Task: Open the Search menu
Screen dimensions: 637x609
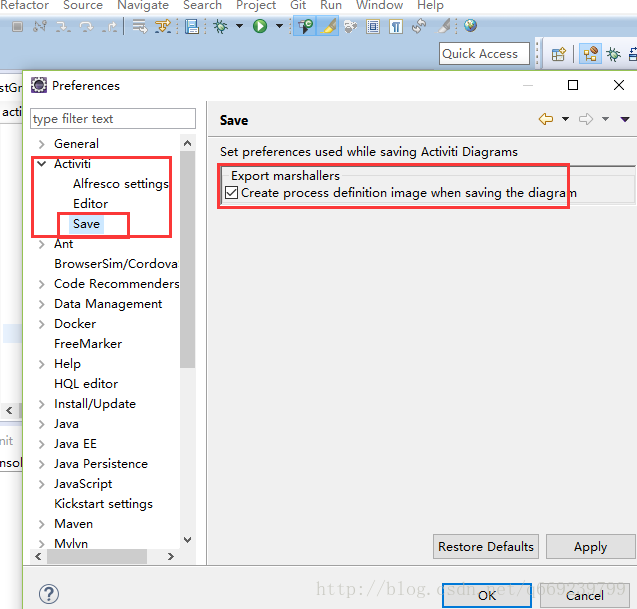Action: point(202,5)
